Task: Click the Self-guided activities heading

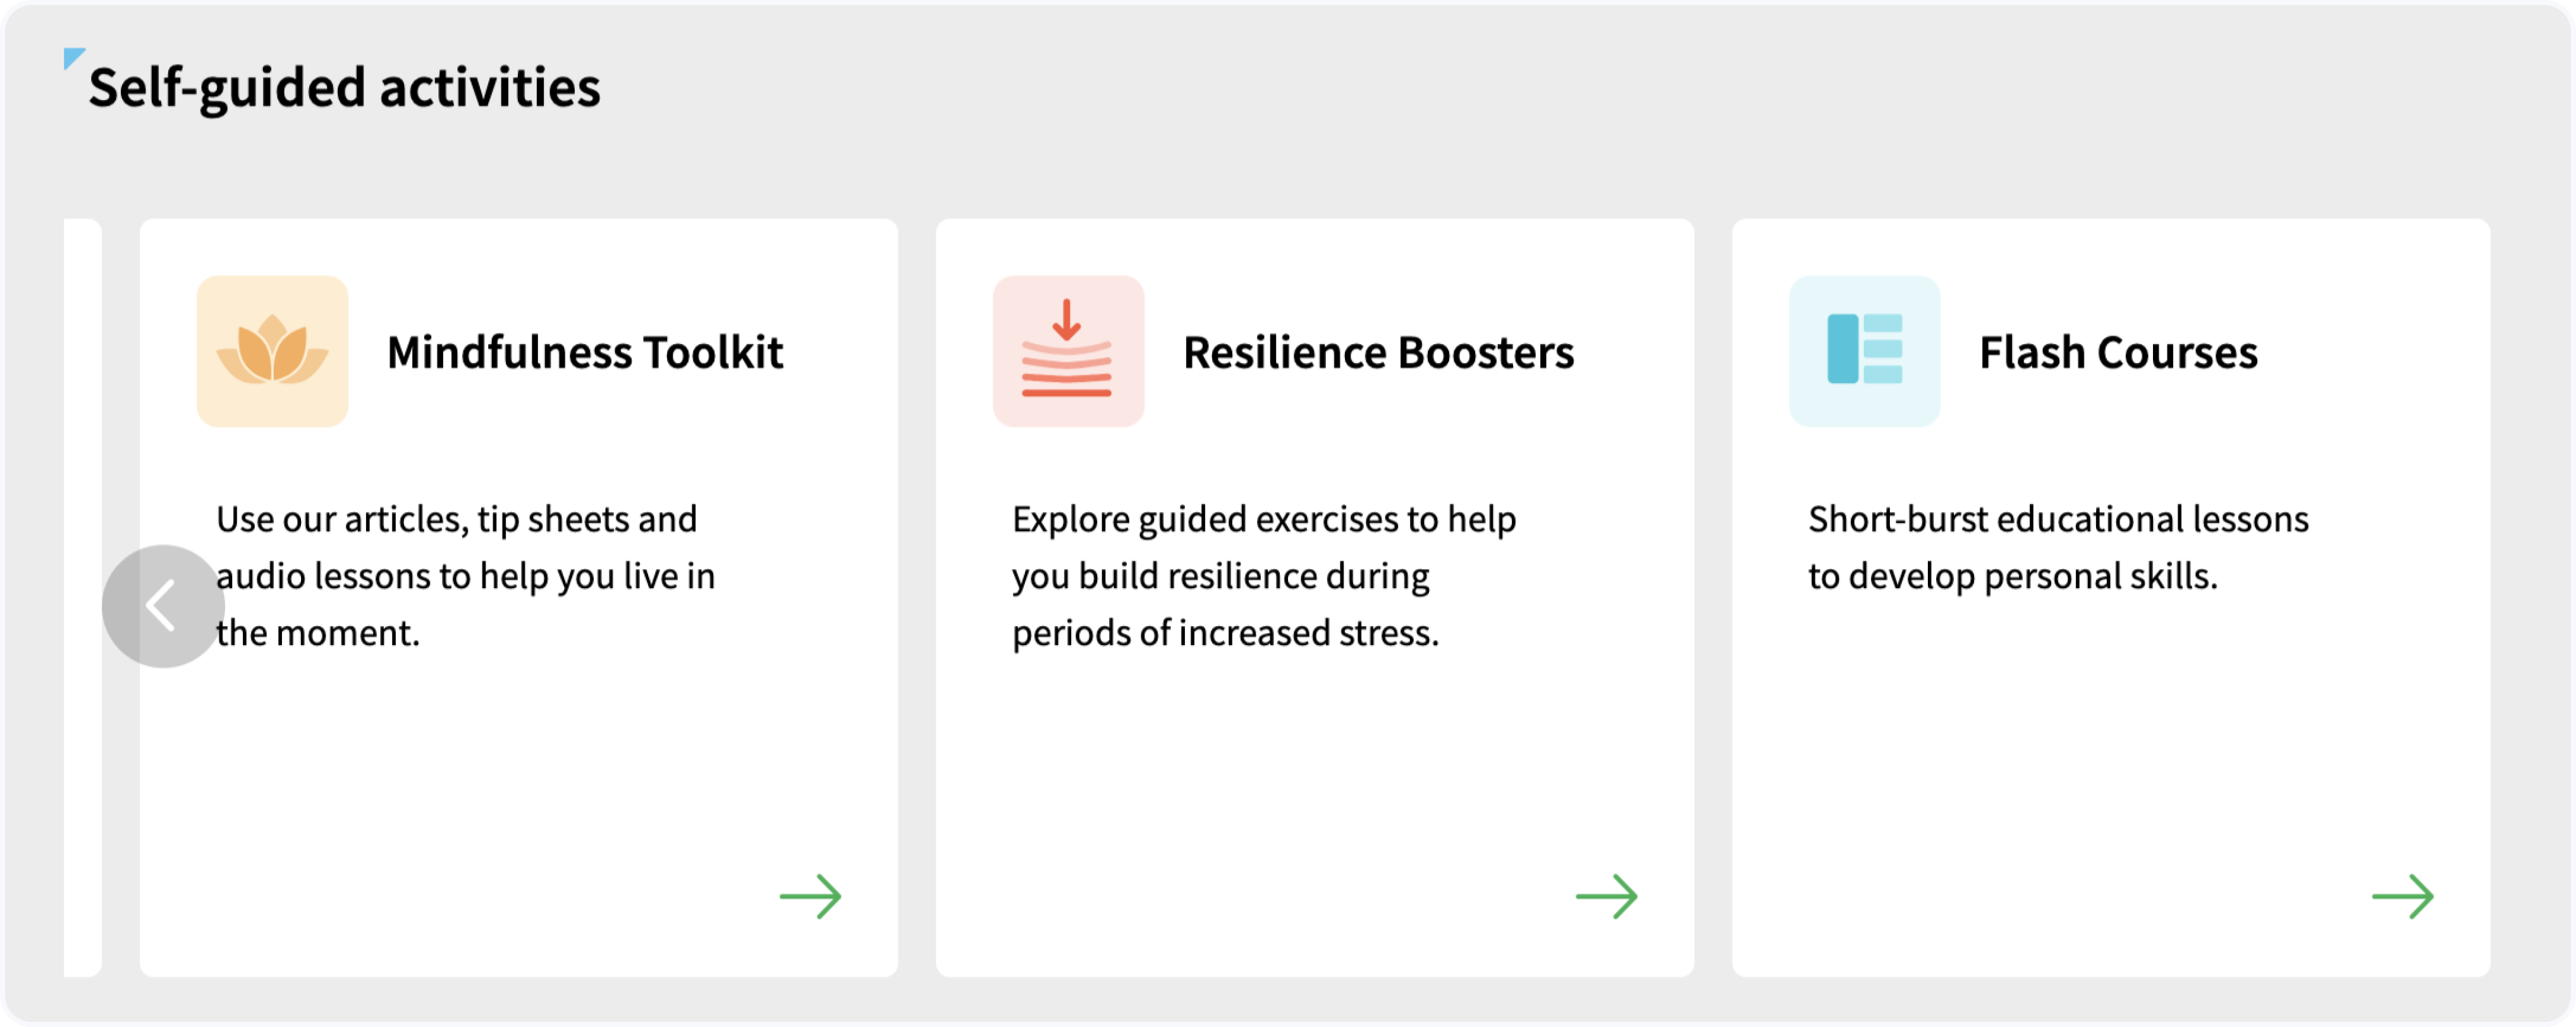Action: click(x=345, y=88)
